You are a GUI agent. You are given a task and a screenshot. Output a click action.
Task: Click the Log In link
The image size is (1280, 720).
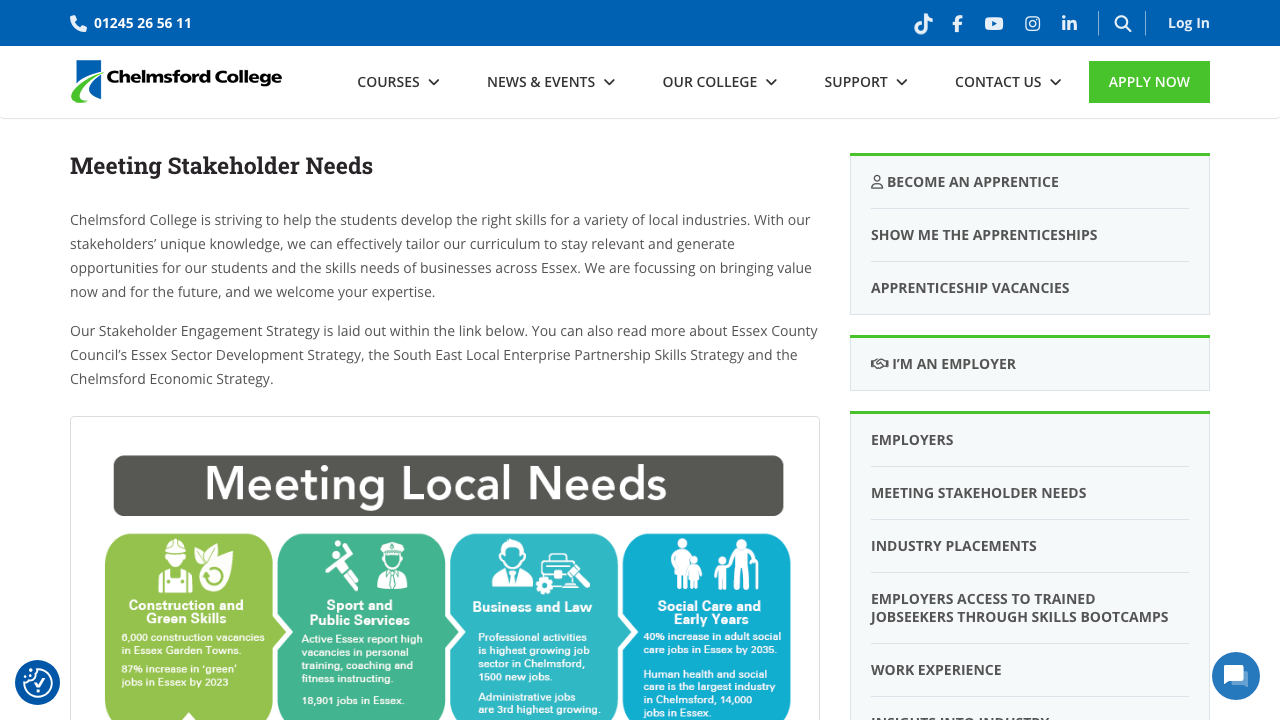(x=1188, y=23)
